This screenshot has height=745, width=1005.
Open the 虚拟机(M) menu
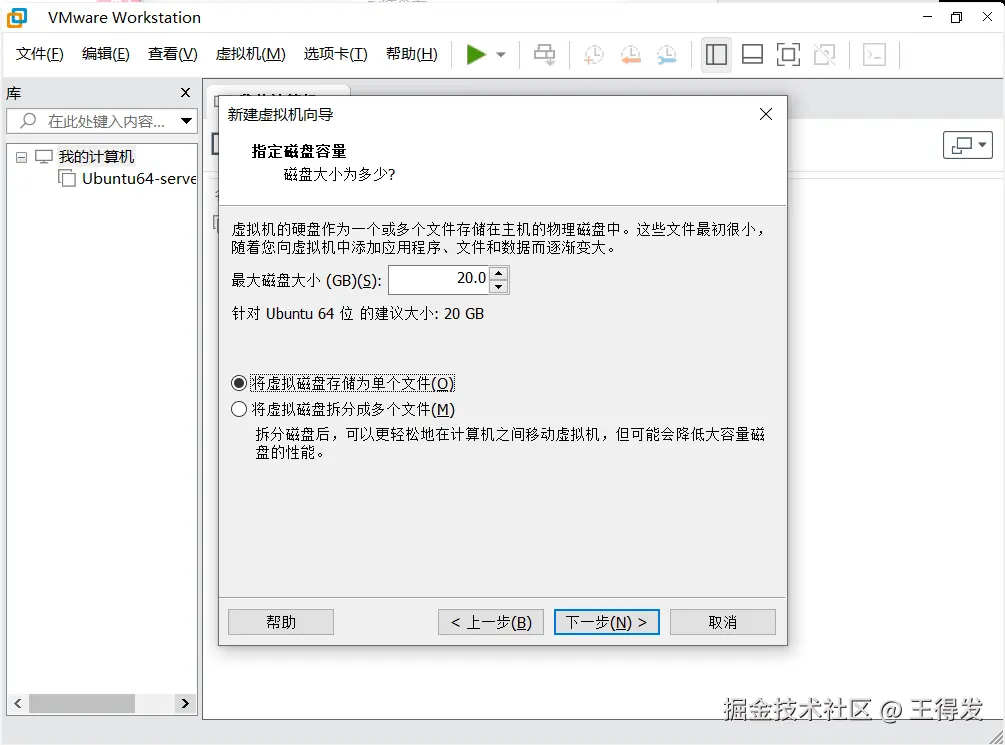pyautogui.click(x=251, y=54)
